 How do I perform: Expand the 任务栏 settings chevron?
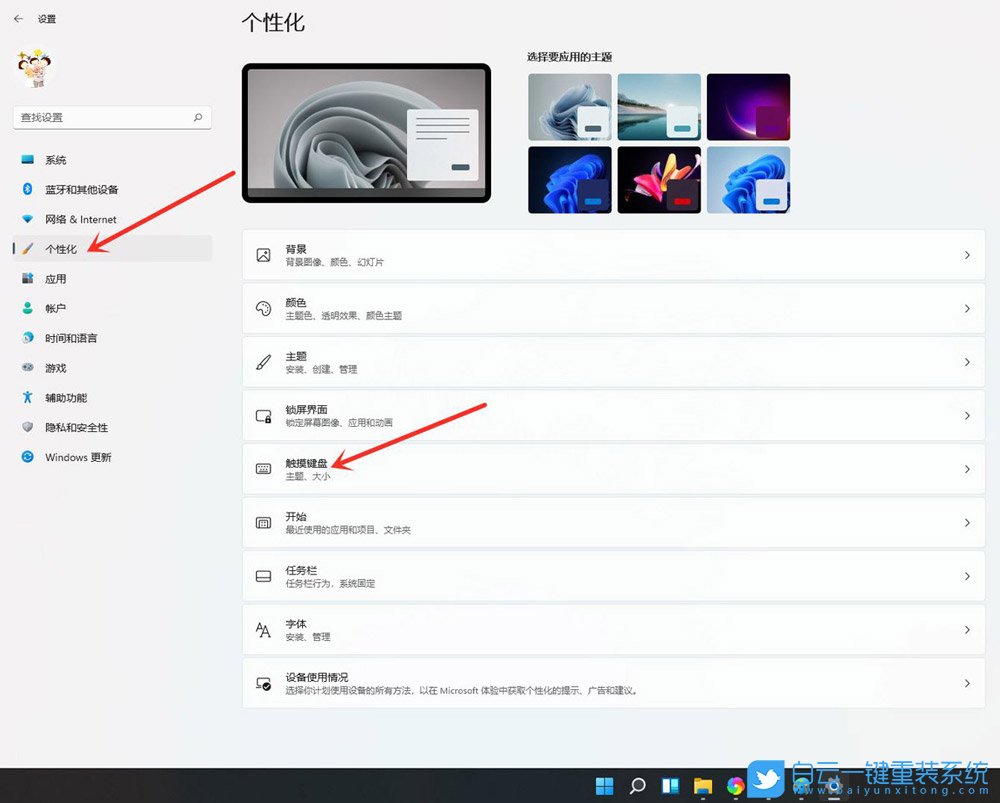(x=968, y=575)
